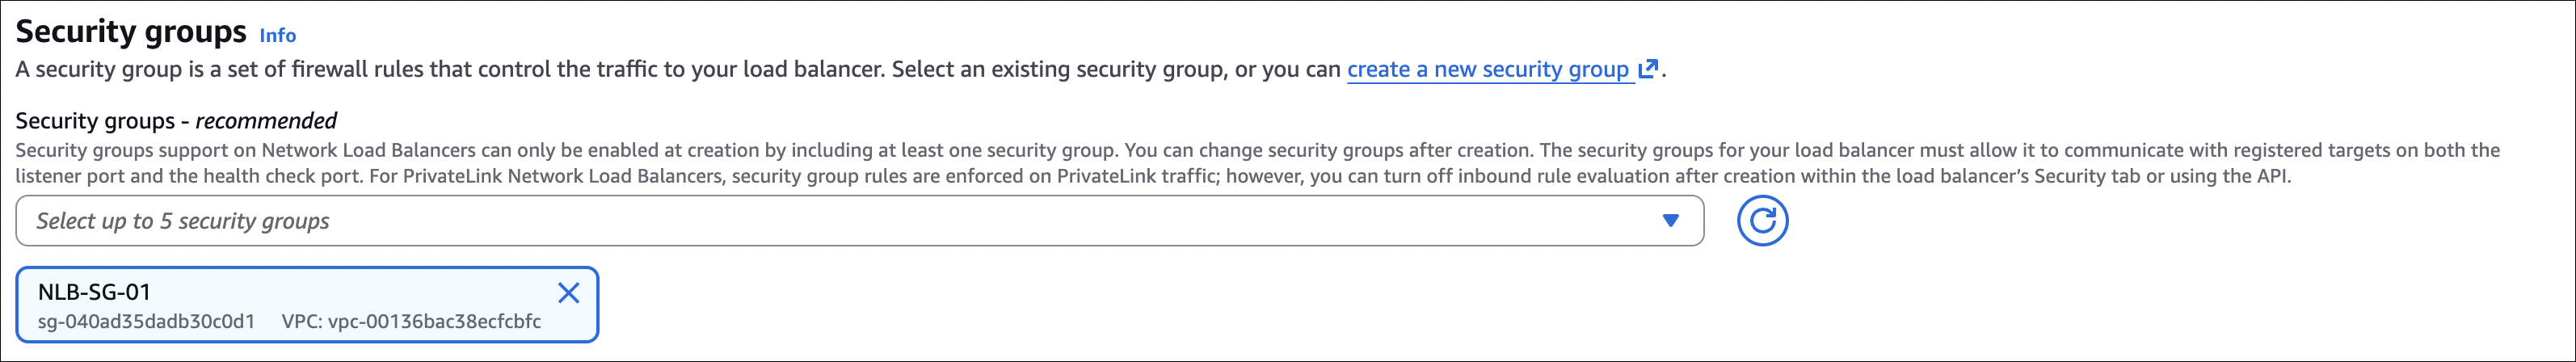Click the PrivateLink traffic helper text line
Screen dimensions: 2576x362
[x=1100, y=176]
